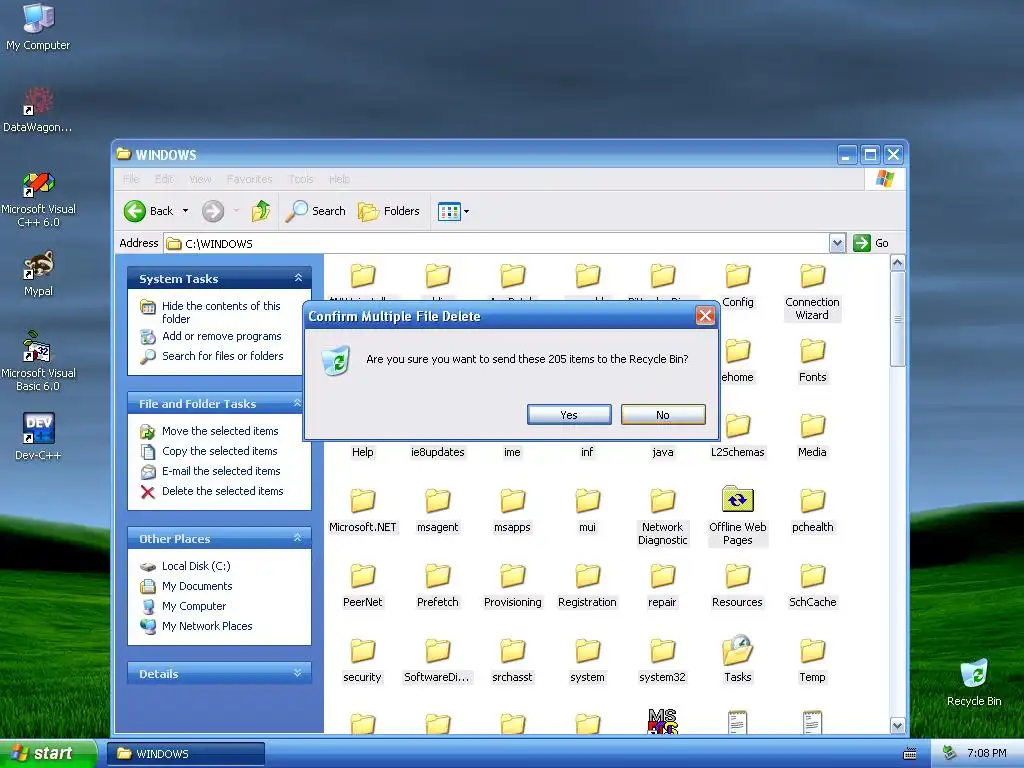Select the Recycle Bin desktop icon
The image size is (1024, 768).
(974, 682)
